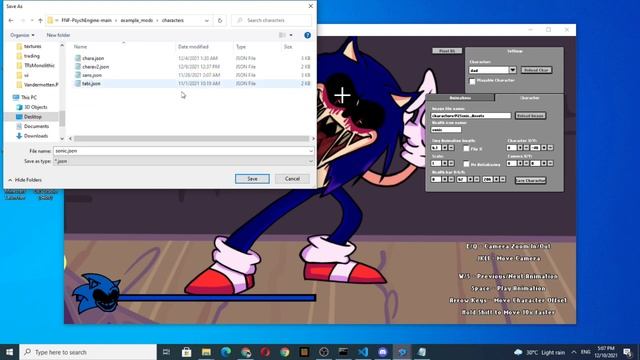
Task: Click the weather widget showing Light rain
Action: [540, 352]
